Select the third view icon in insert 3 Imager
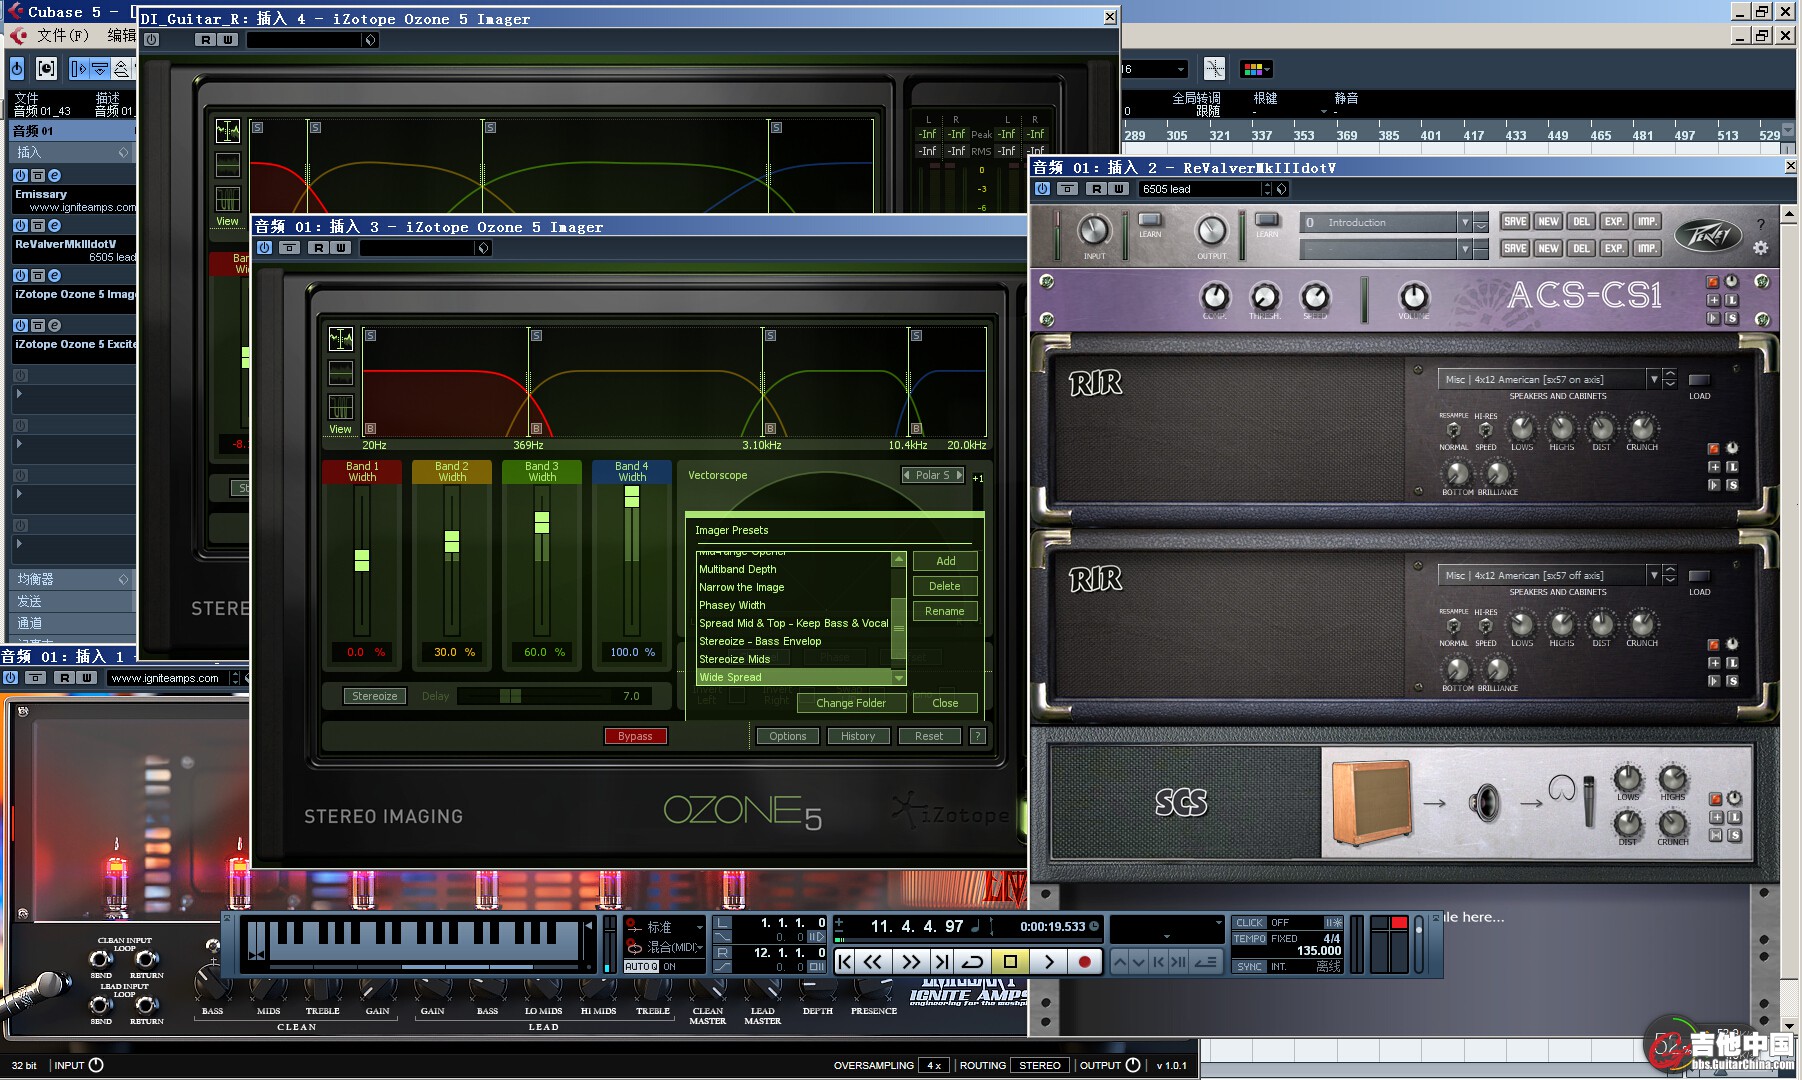The width and height of the screenshot is (1802, 1080). pyautogui.click(x=340, y=407)
